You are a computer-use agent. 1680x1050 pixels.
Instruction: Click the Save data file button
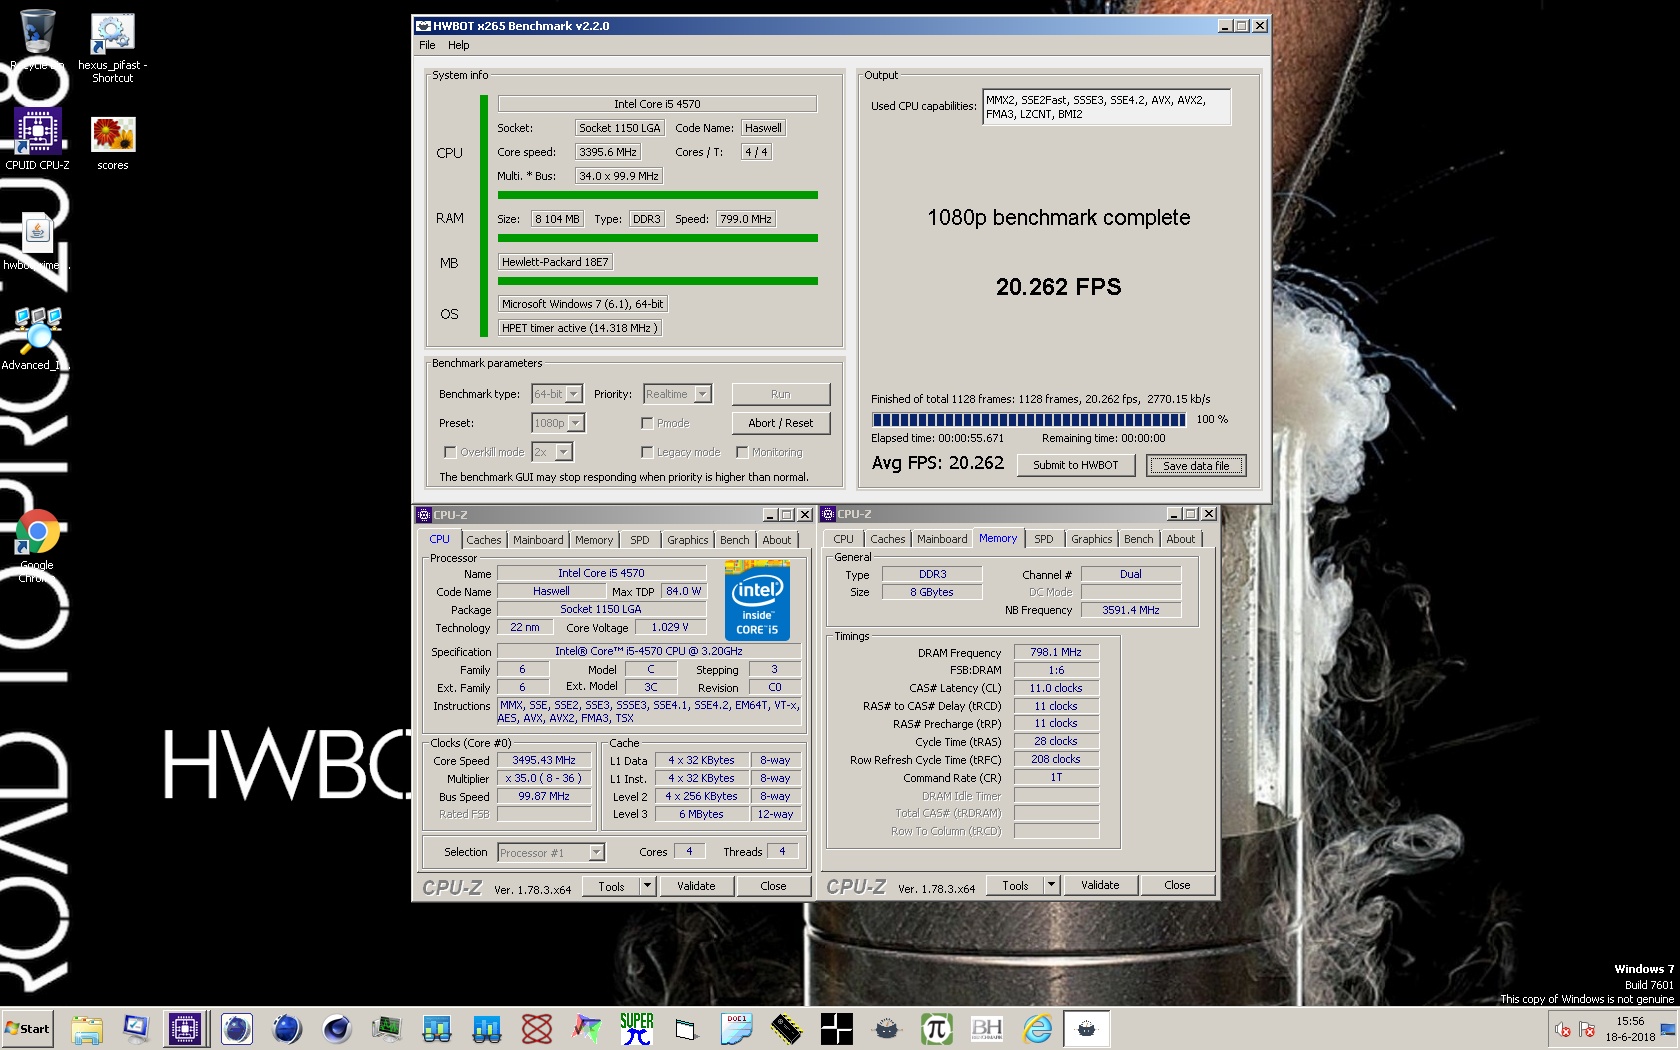pos(1196,466)
